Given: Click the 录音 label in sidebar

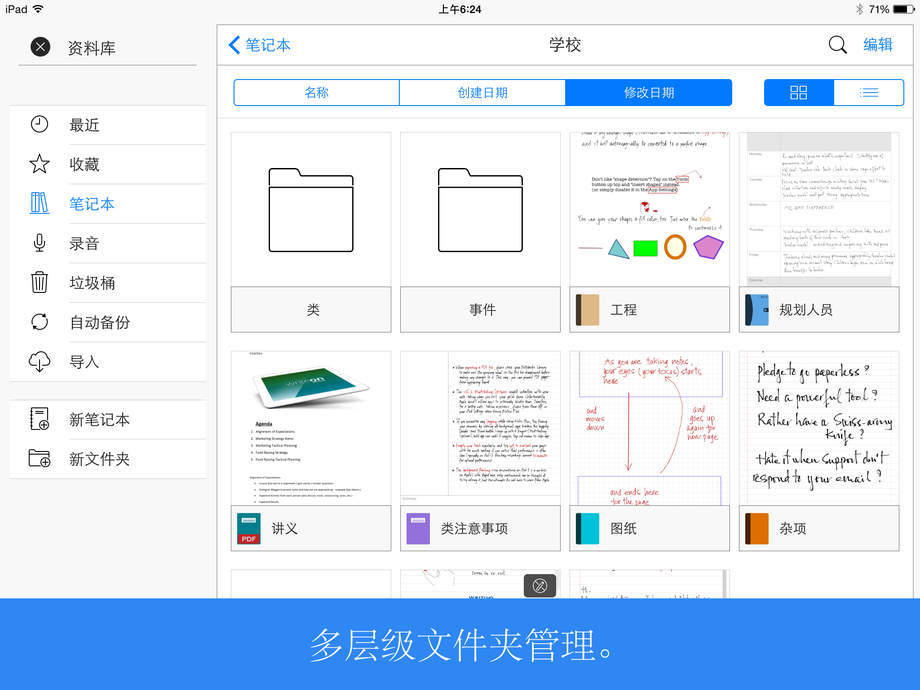Looking at the screenshot, I should click(84, 243).
